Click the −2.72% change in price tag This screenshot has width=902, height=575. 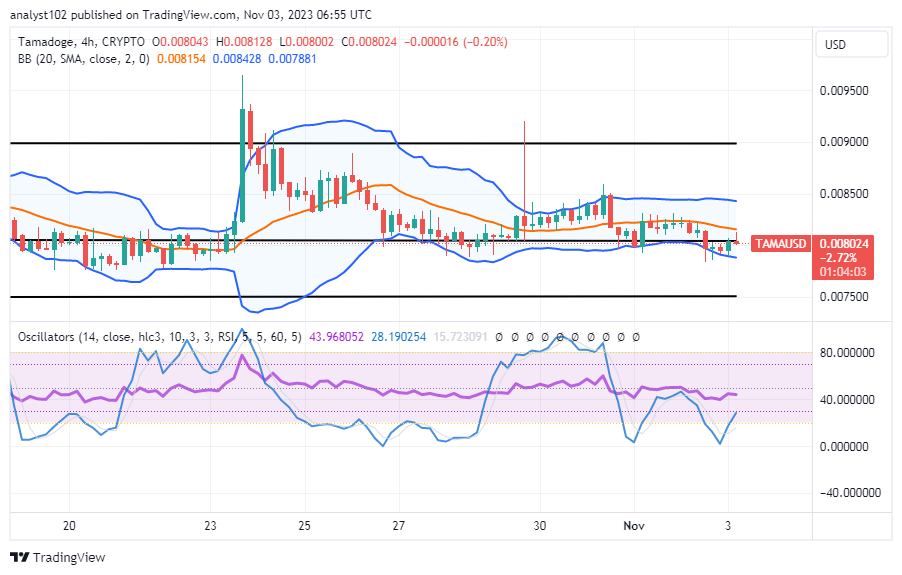[839, 258]
